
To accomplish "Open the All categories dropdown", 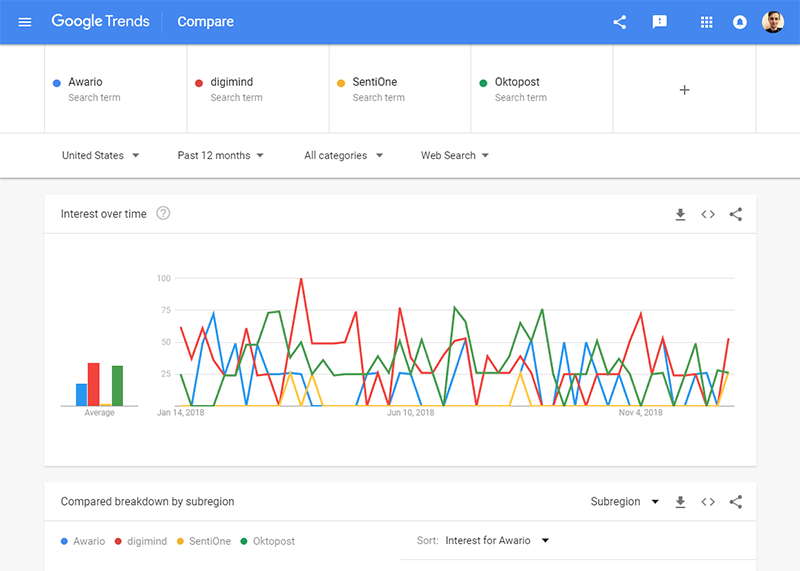I will pos(343,155).
